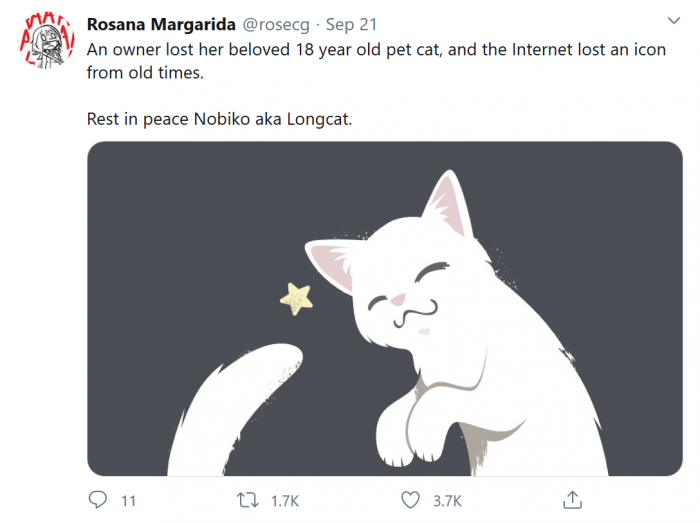Screen dimensions: 700x523
Task: Like the tweet with the heart icon
Action: tap(410, 499)
